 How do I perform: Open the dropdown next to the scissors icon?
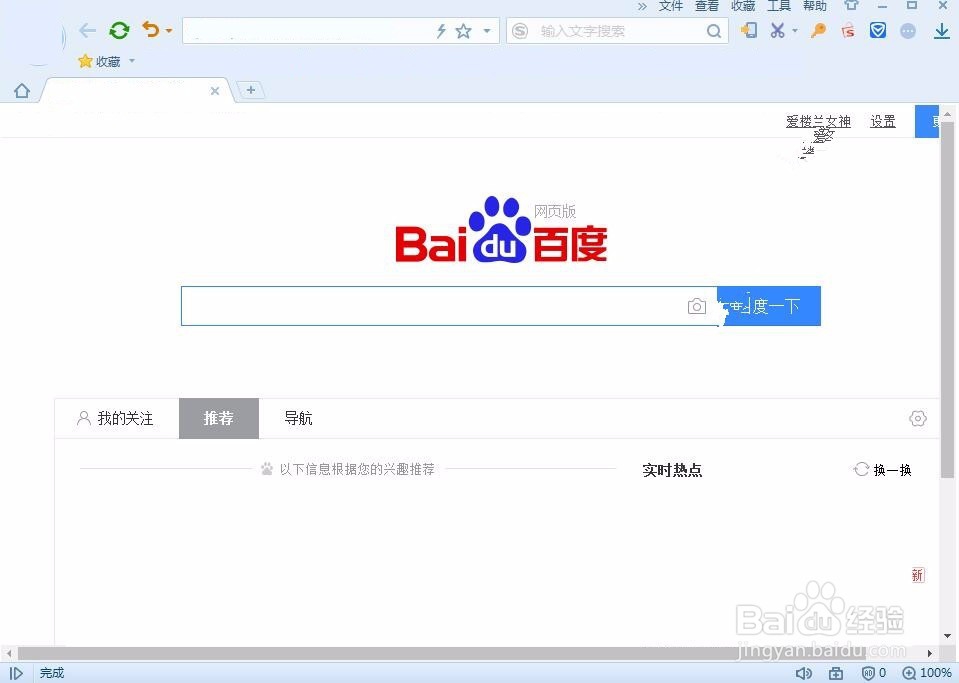pos(793,30)
